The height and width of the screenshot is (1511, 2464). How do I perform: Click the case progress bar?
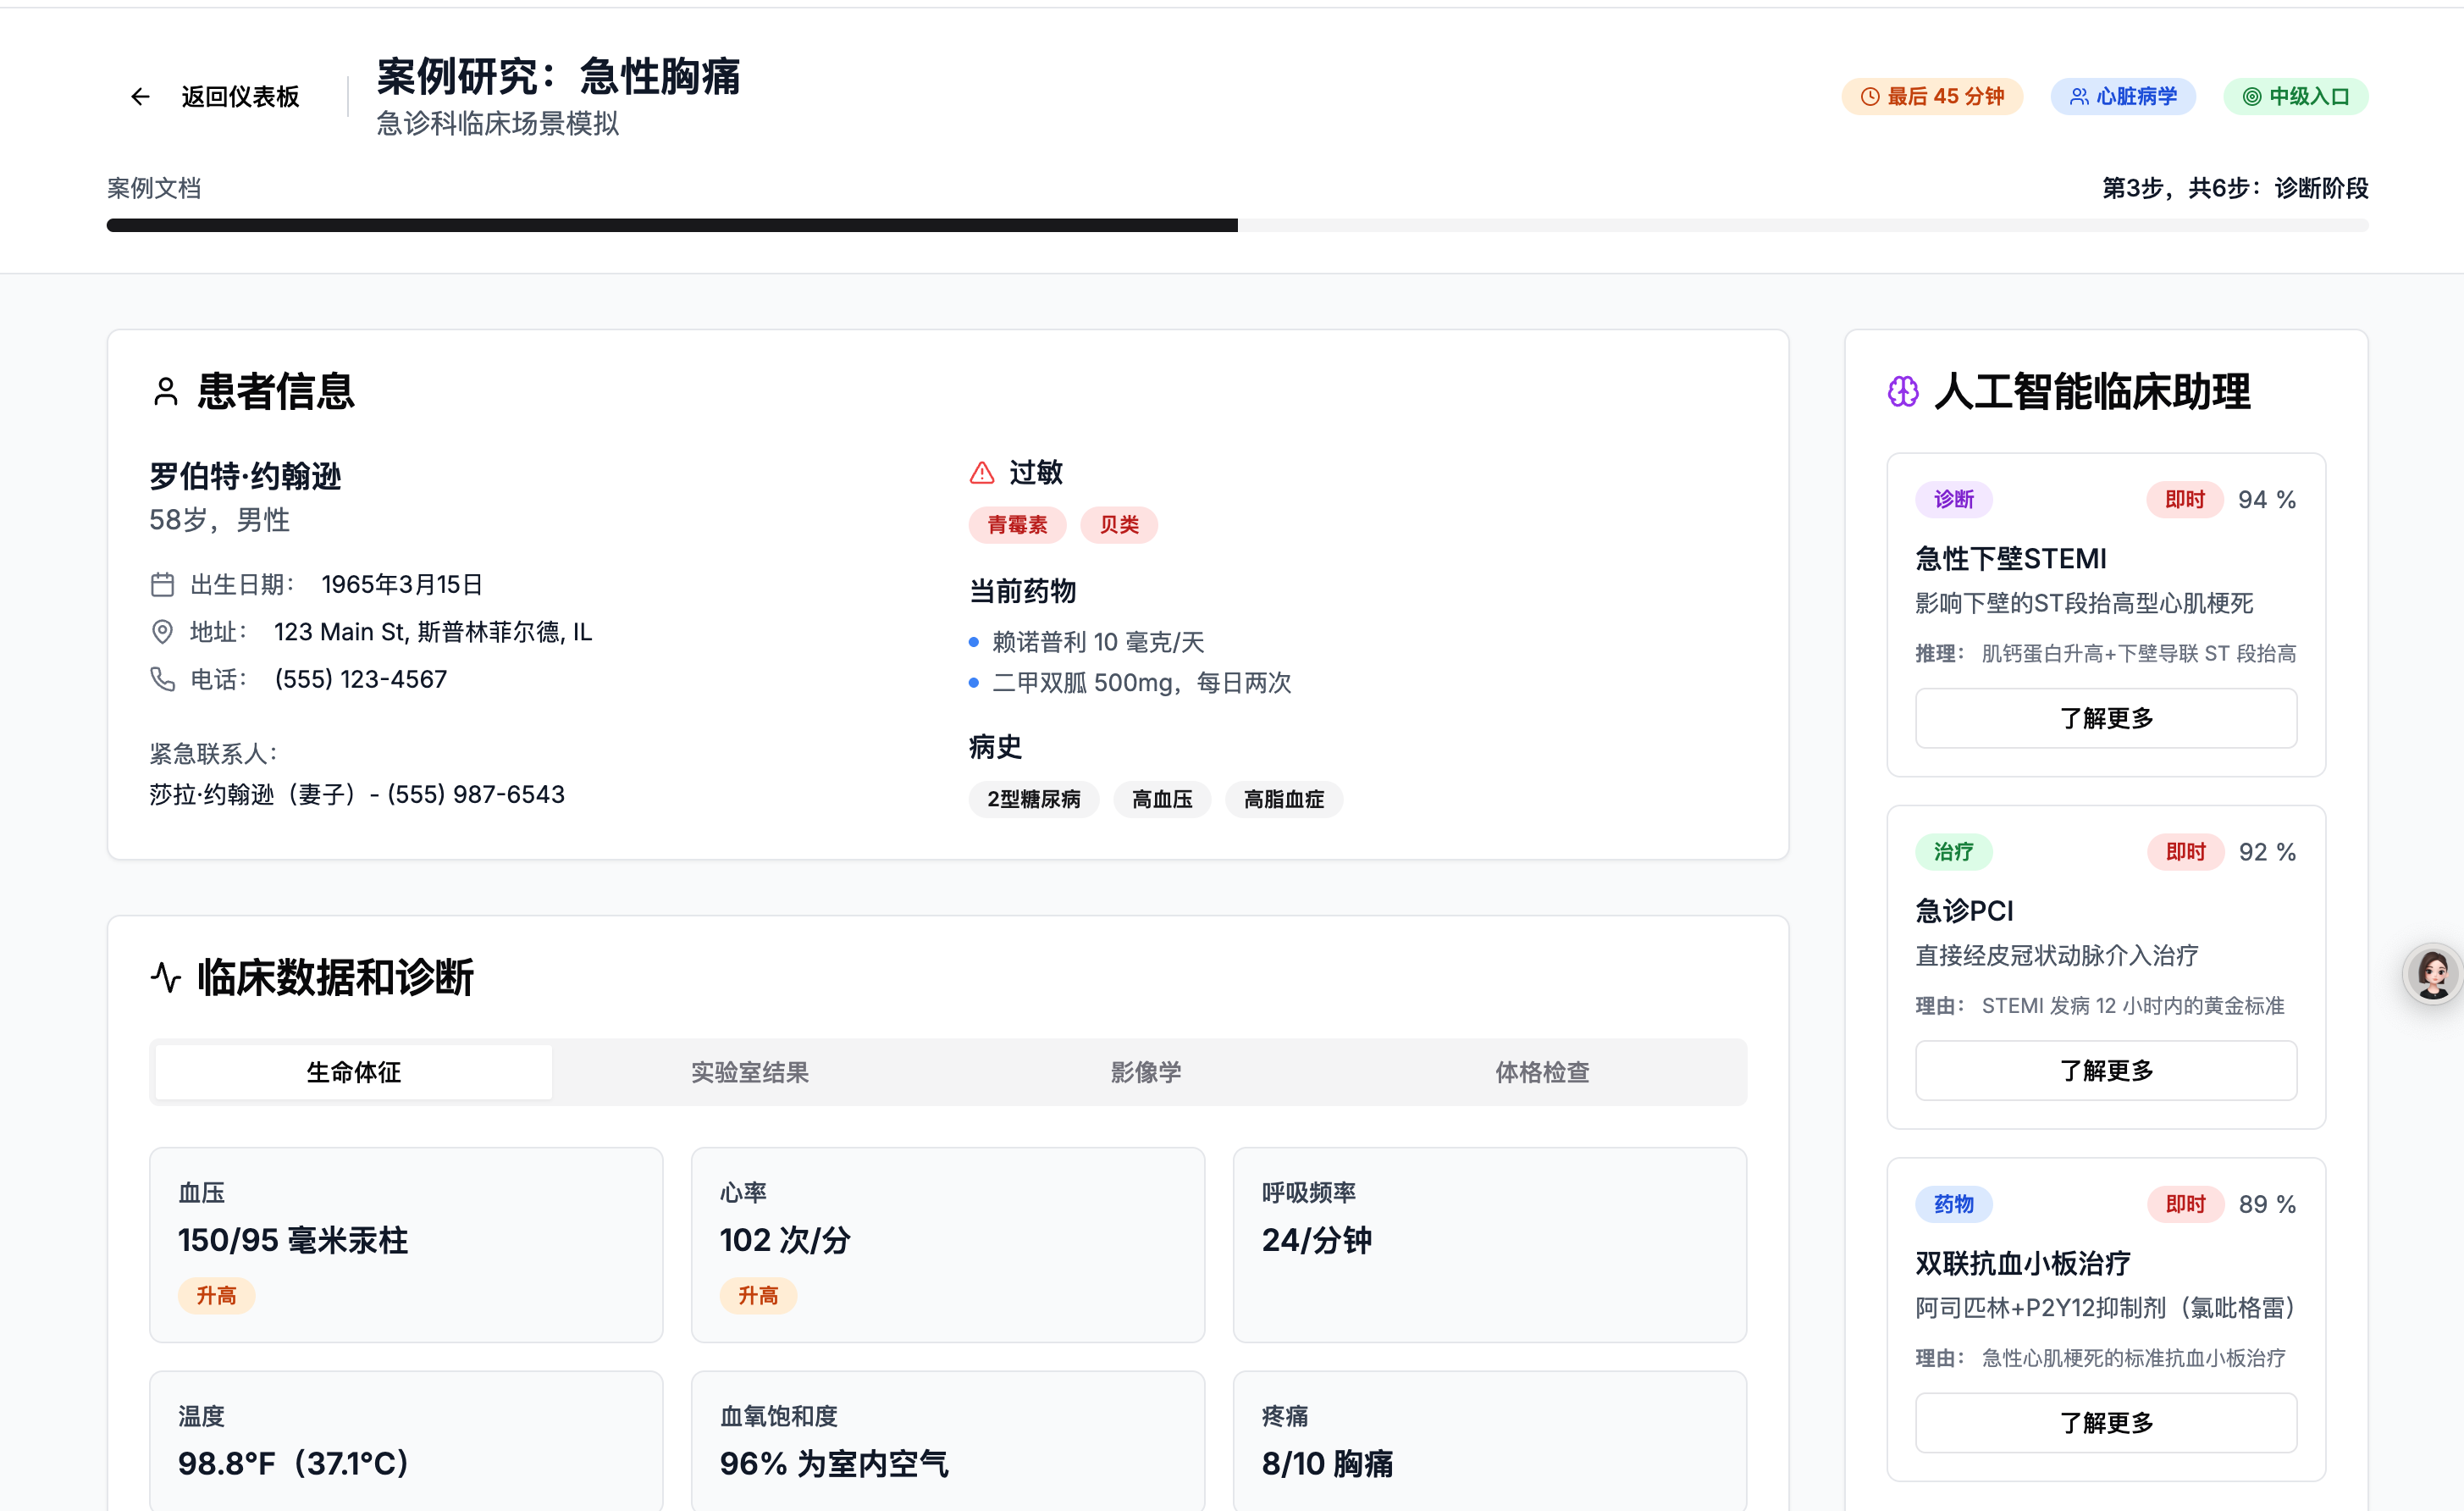(1236, 225)
